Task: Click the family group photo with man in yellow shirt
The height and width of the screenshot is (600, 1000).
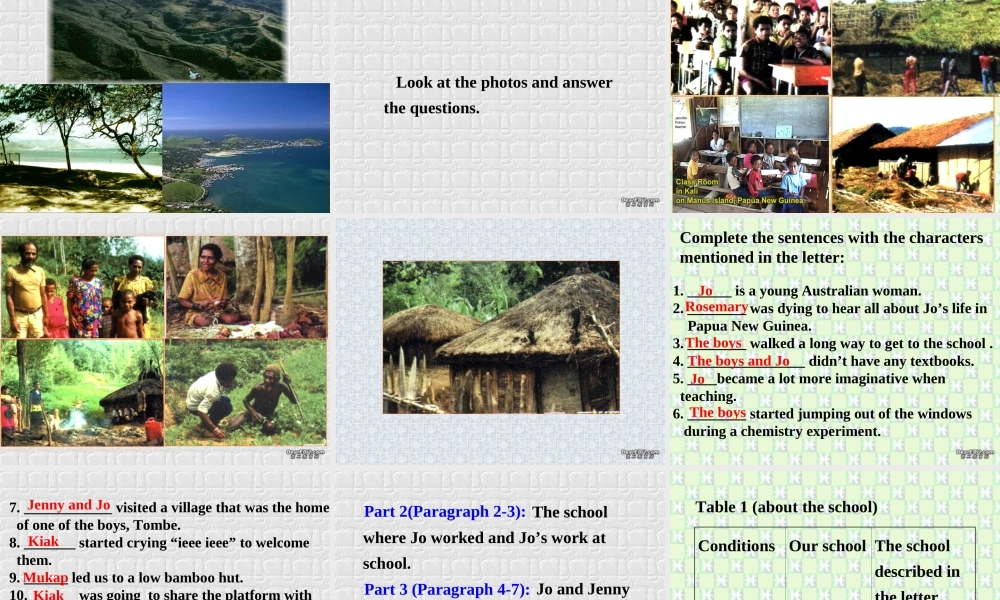Action: point(82,287)
